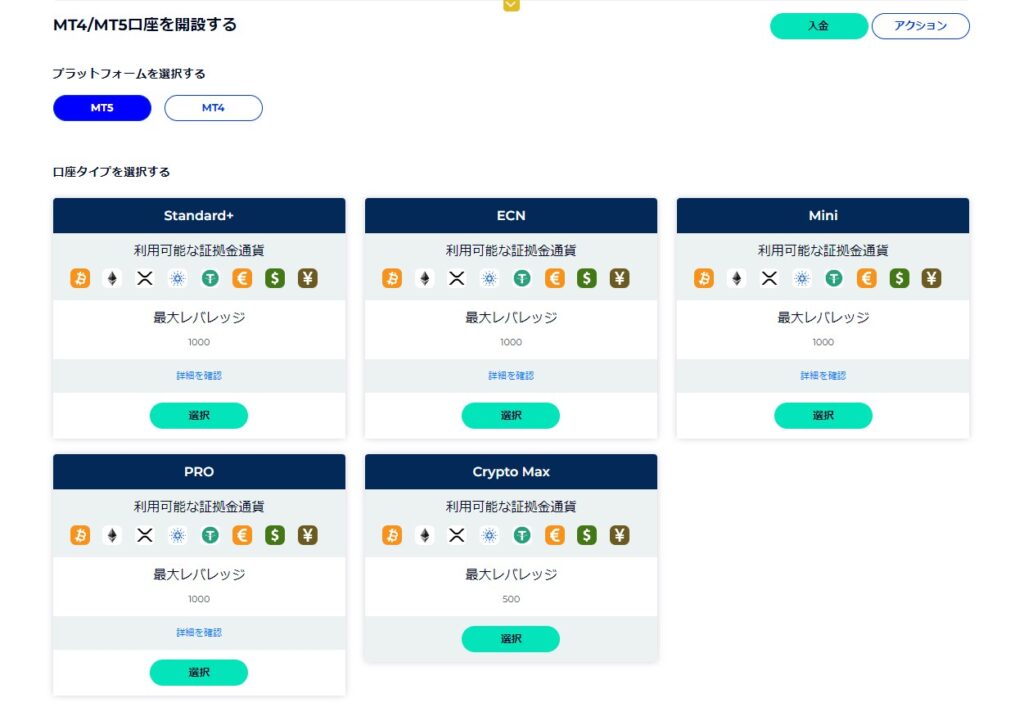1024x716 pixels.
Task: Click the US dollar icon in ECN card
Action: point(586,278)
